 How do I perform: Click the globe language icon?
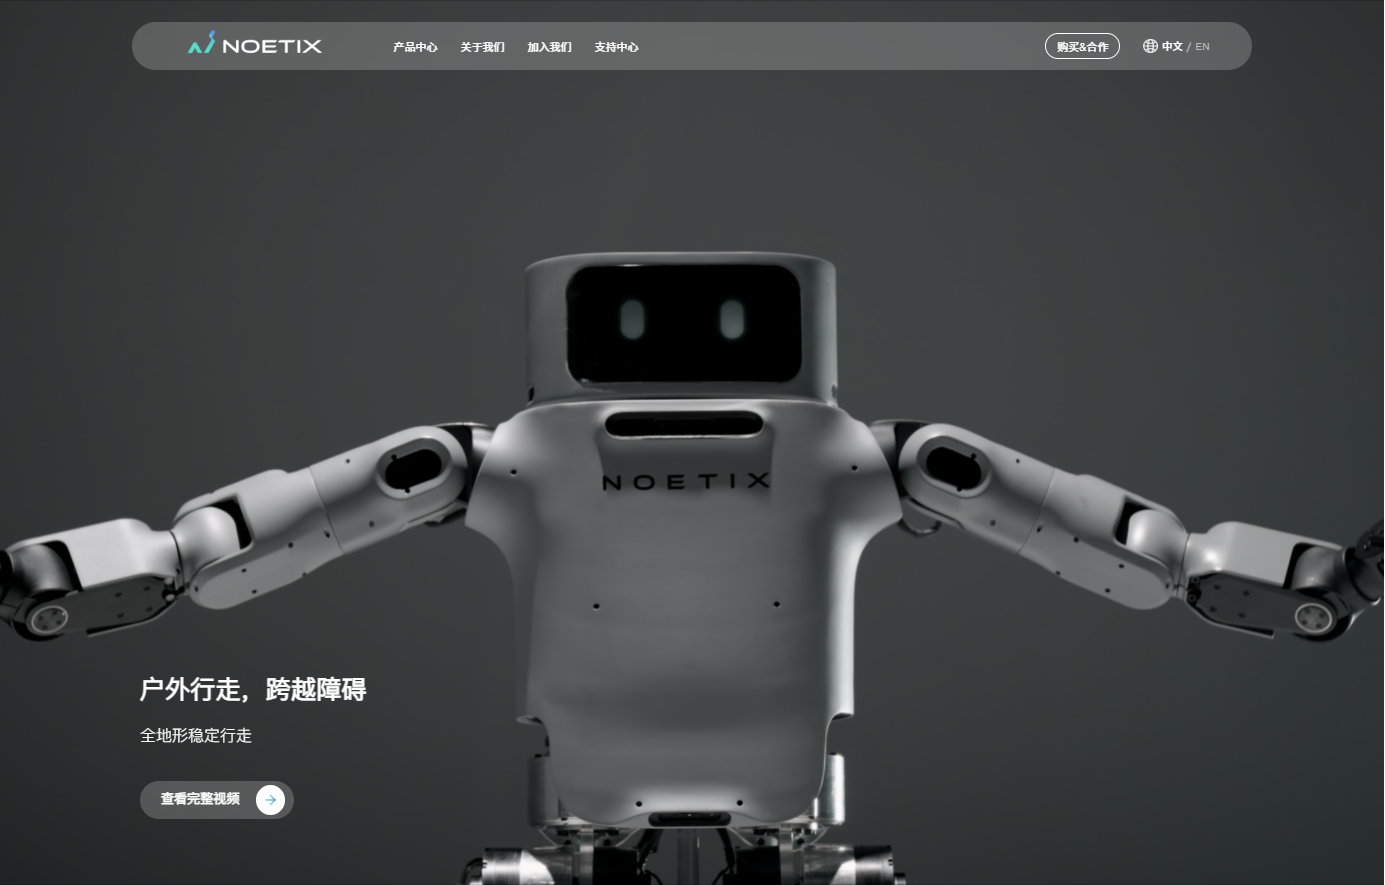(x=1150, y=46)
